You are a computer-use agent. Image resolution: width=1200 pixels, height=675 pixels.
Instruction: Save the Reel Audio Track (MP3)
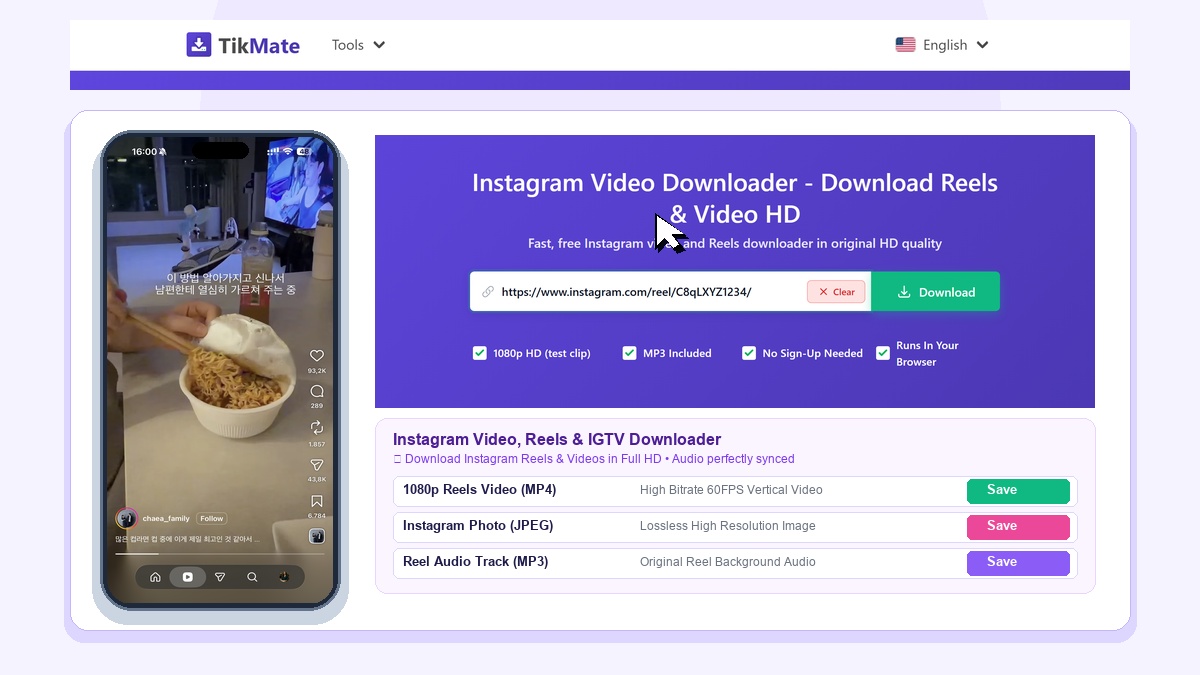(x=1018, y=563)
